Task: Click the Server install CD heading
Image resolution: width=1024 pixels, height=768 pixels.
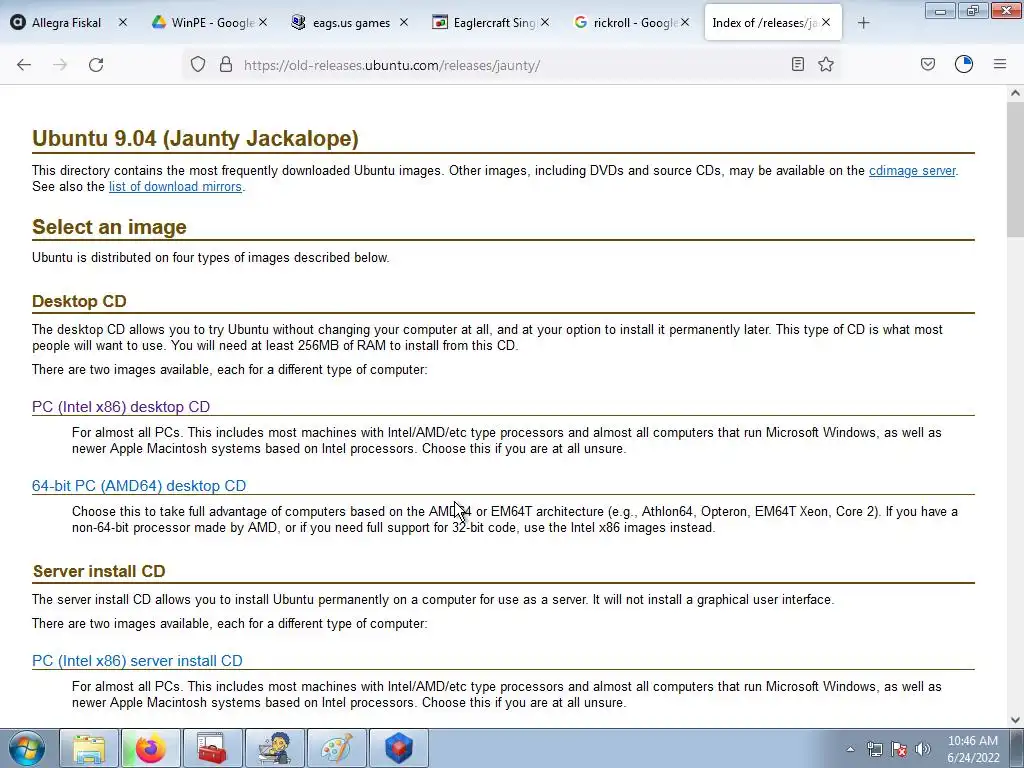Action: point(99,571)
